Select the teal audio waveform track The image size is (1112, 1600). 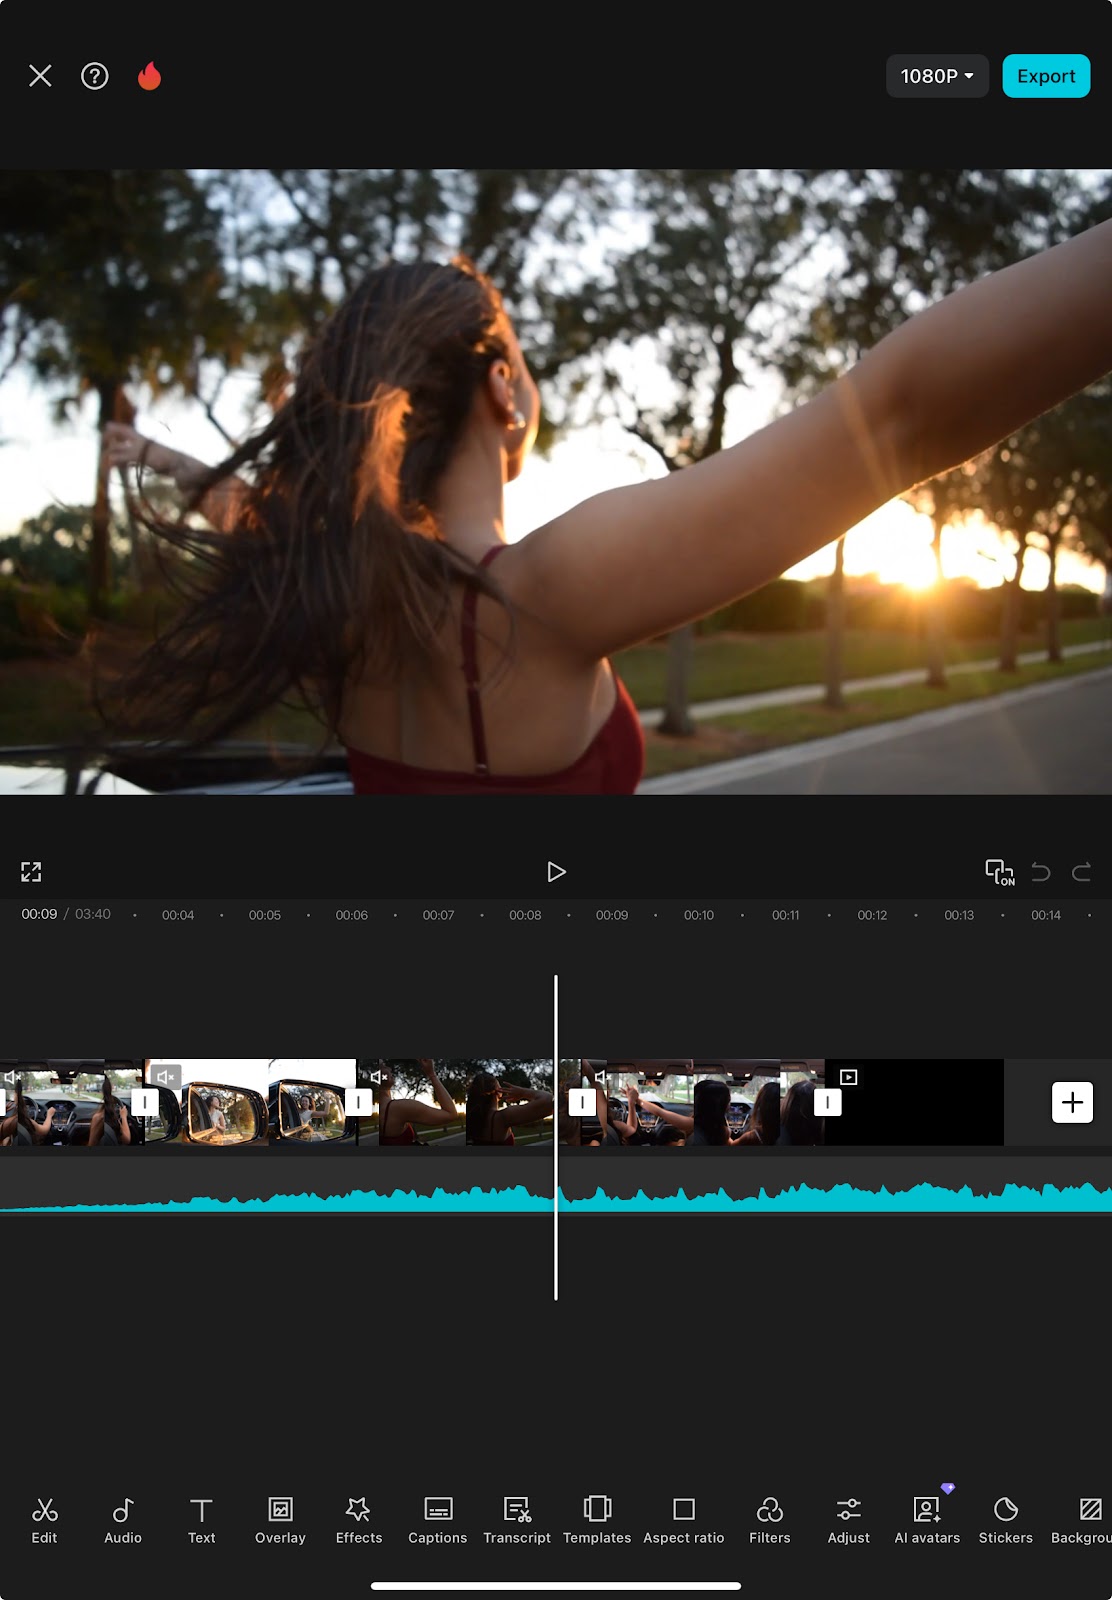pos(556,1185)
